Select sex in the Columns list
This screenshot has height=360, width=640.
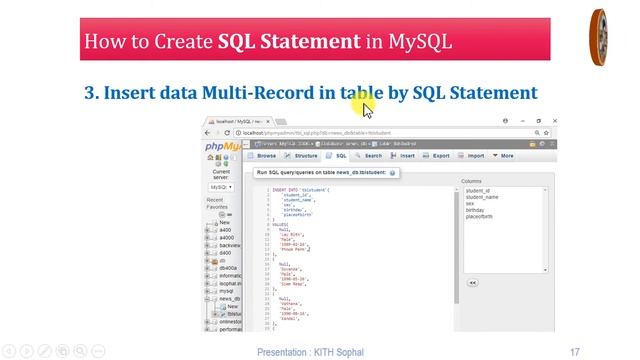470,203
